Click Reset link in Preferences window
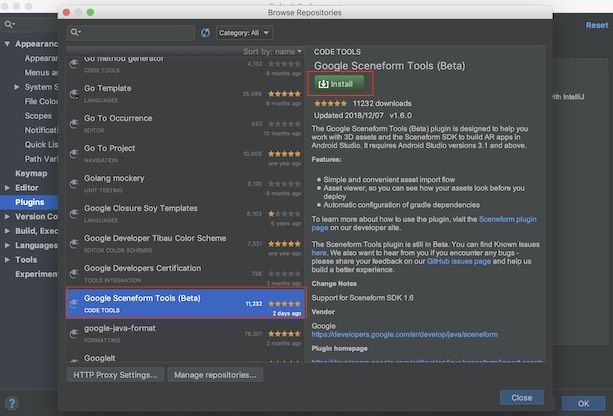 click(x=597, y=25)
